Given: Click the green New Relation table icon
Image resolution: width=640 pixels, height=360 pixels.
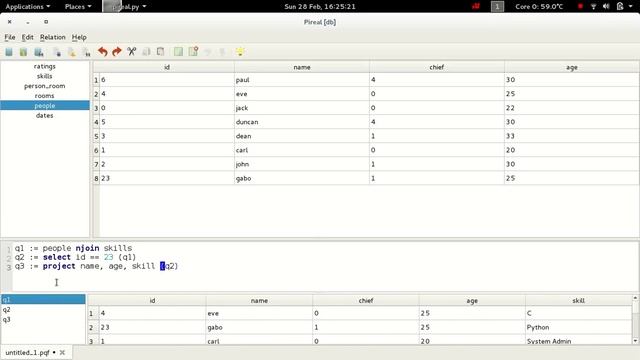Looking at the screenshot, I should point(178,51).
